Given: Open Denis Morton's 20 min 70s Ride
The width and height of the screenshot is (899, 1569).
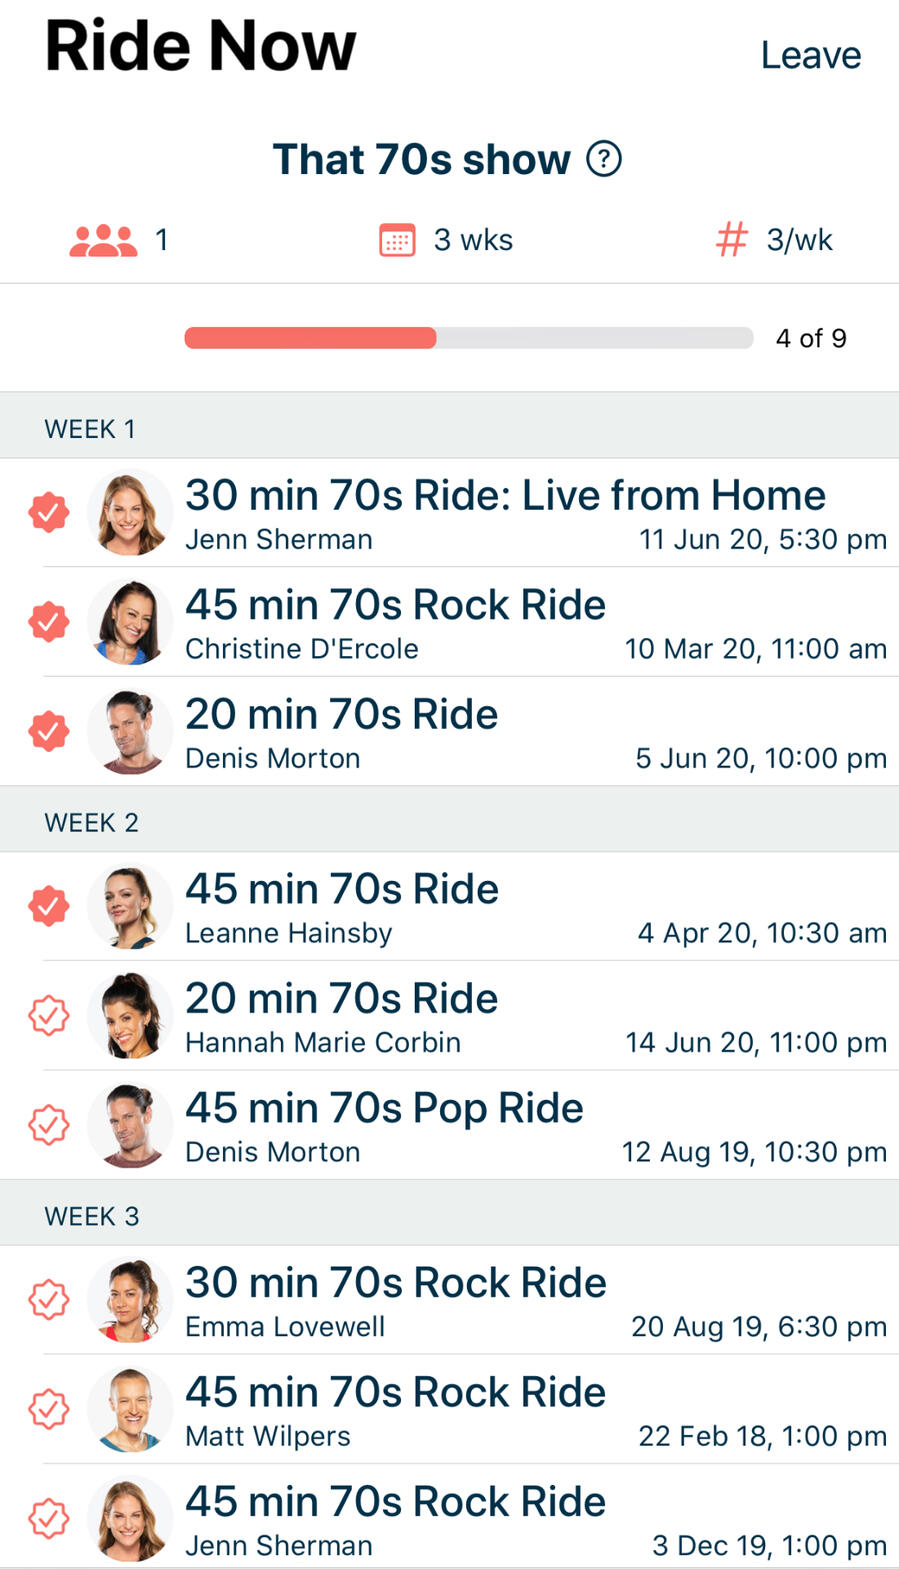Looking at the screenshot, I should pyautogui.click(x=341, y=715).
